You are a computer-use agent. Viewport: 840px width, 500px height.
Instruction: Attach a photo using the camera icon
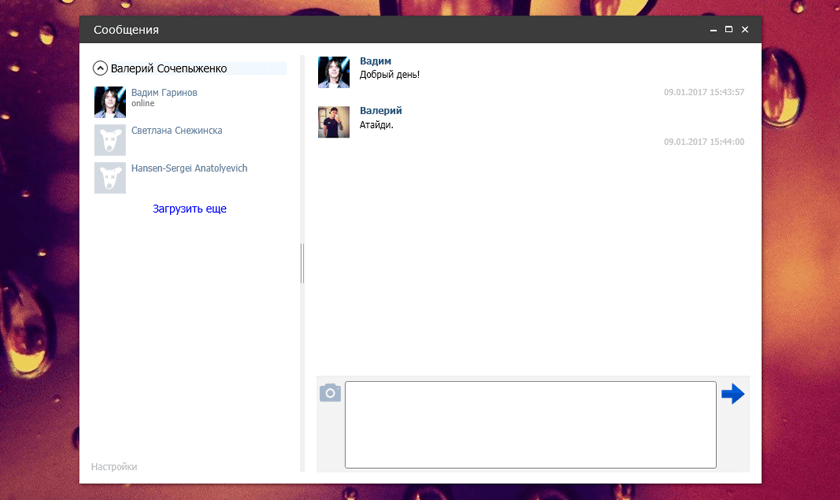pos(330,393)
